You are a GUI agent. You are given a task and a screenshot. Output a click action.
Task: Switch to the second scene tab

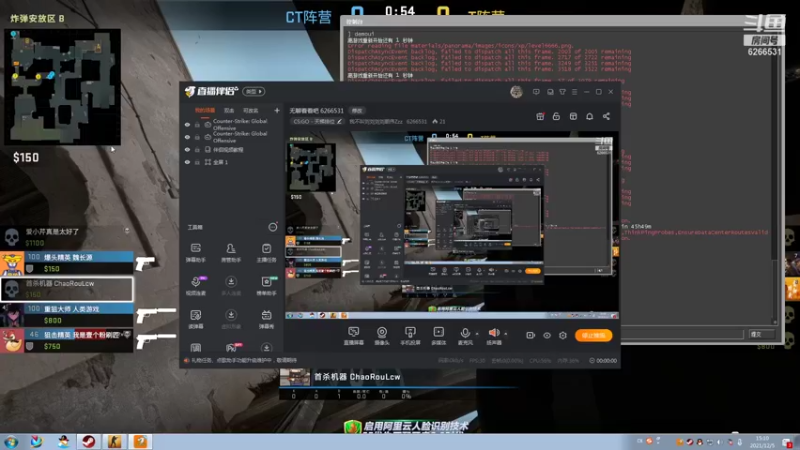[x=229, y=110]
